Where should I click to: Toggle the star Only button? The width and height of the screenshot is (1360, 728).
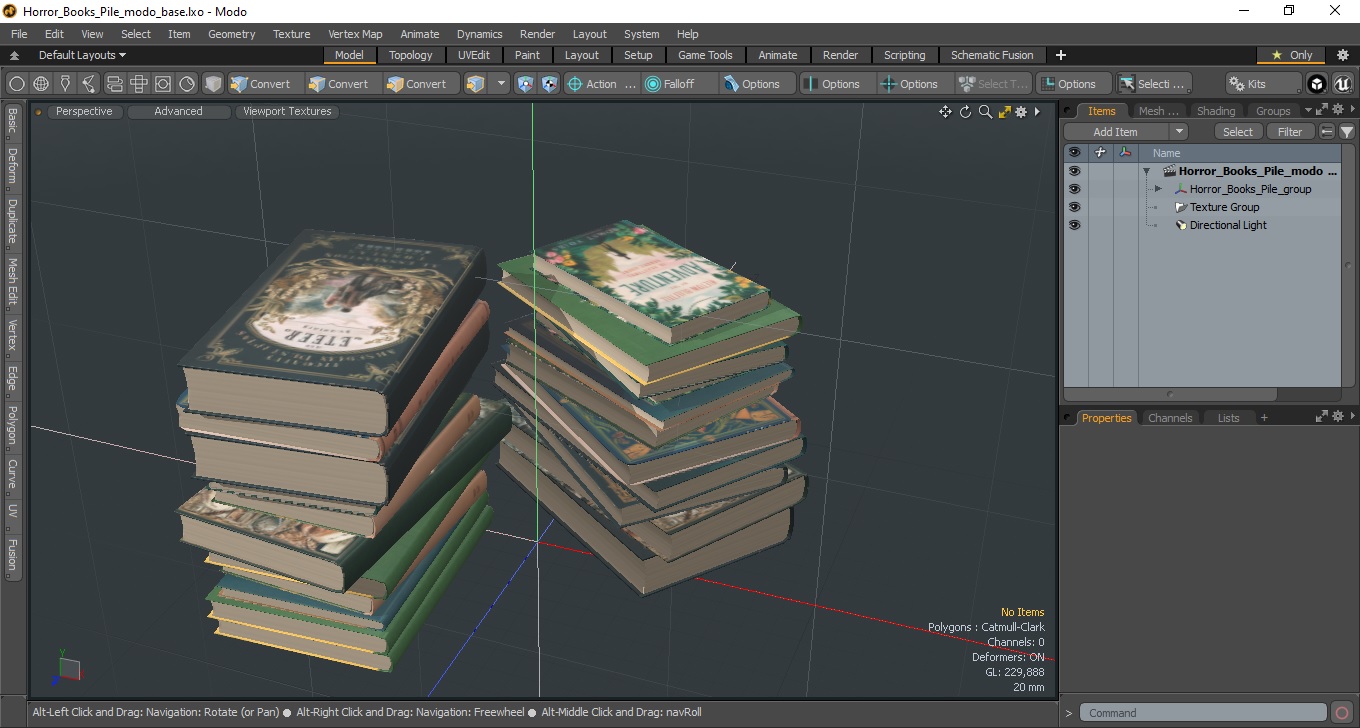(x=1291, y=55)
